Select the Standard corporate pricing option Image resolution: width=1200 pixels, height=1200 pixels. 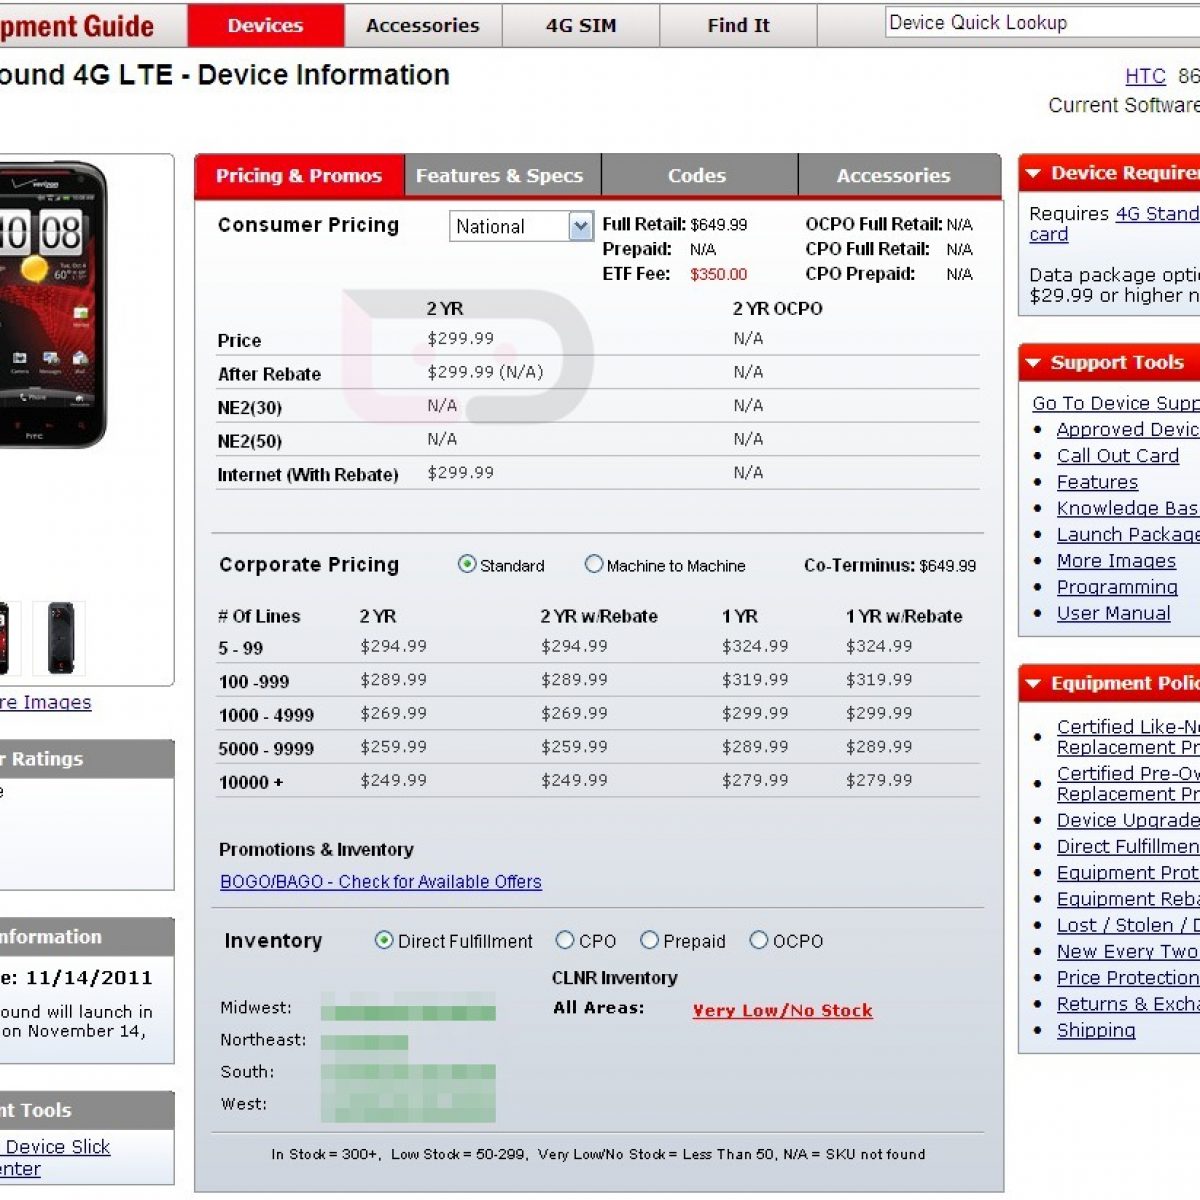[x=467, y=564]
